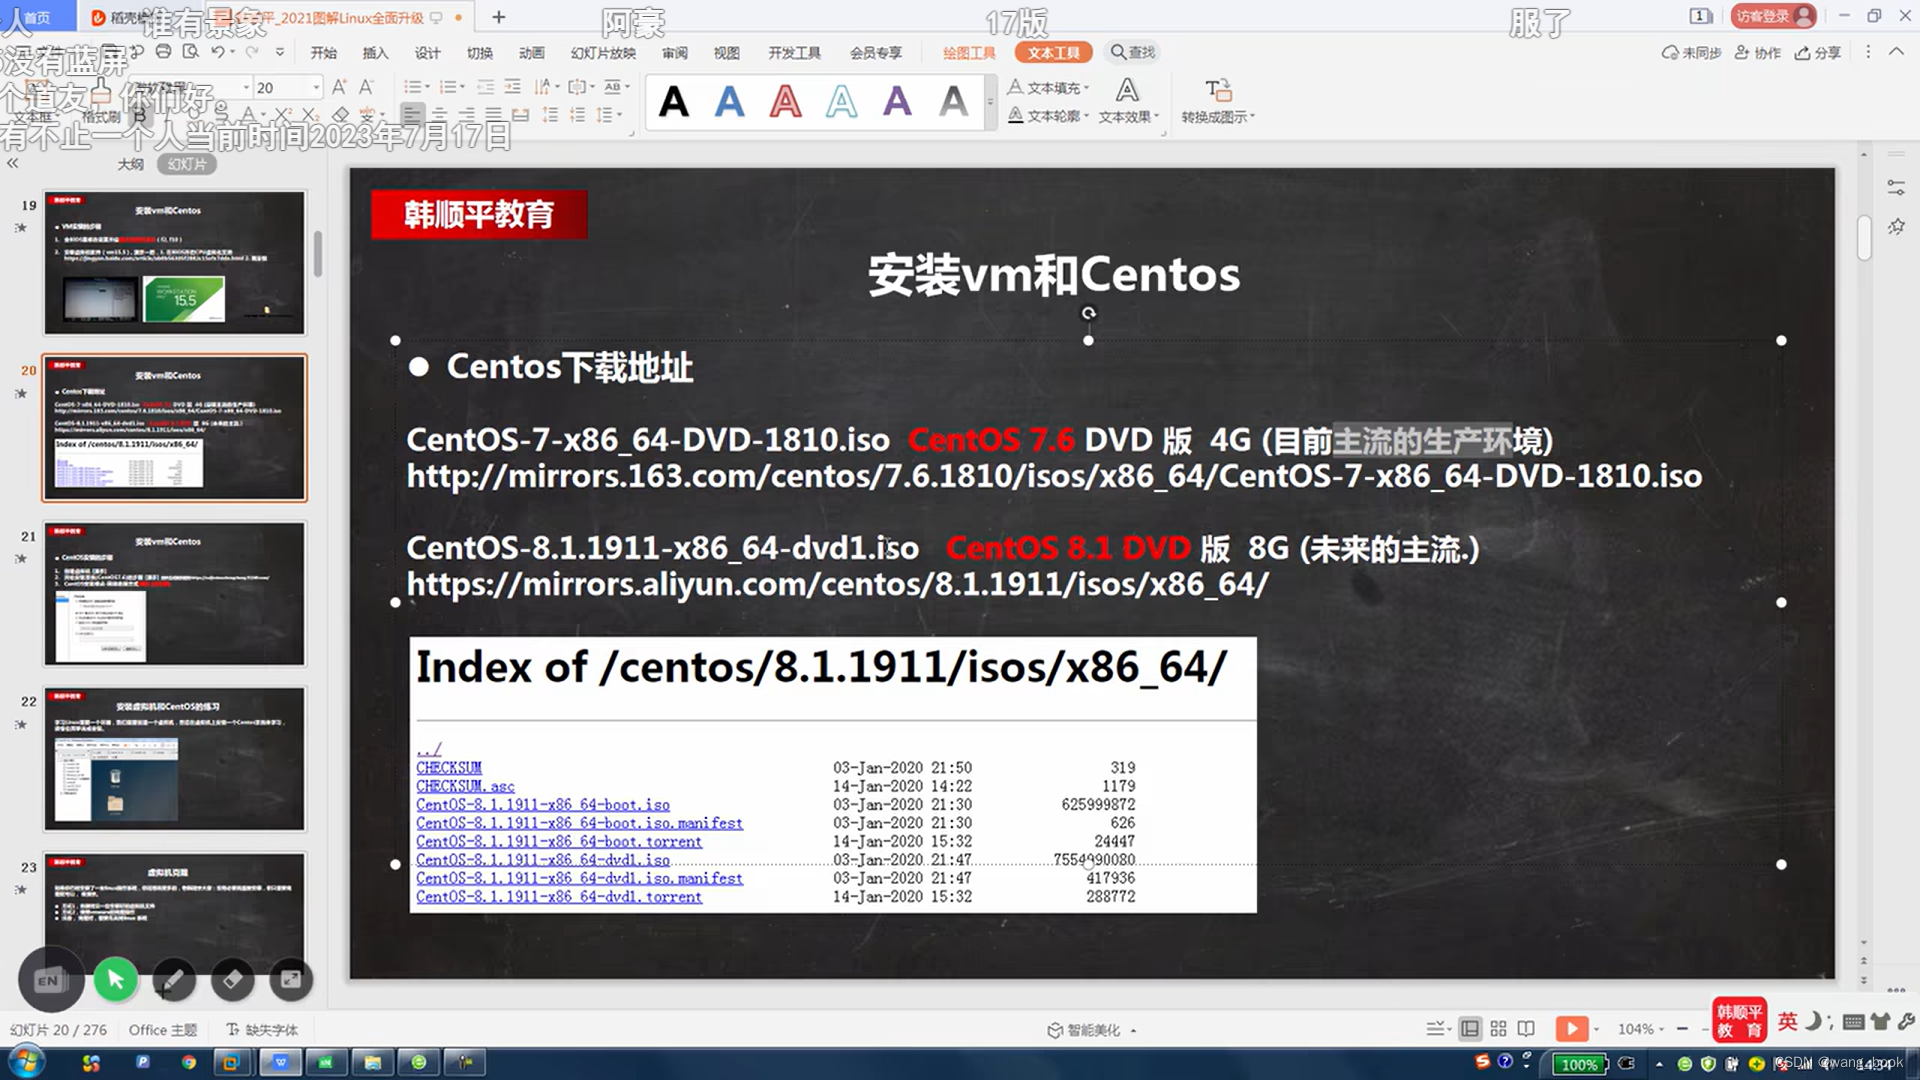Select the green cursor pointer tool
This screenshot has height=1080, width=1920.
tap(115, 980)
